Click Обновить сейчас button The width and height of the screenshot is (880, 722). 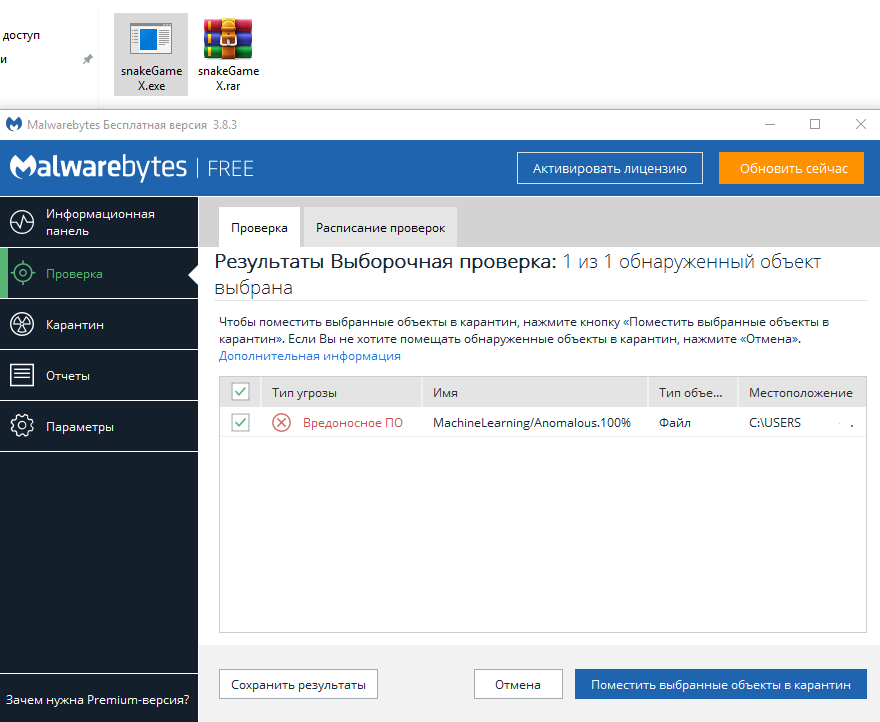coord(791,168)
